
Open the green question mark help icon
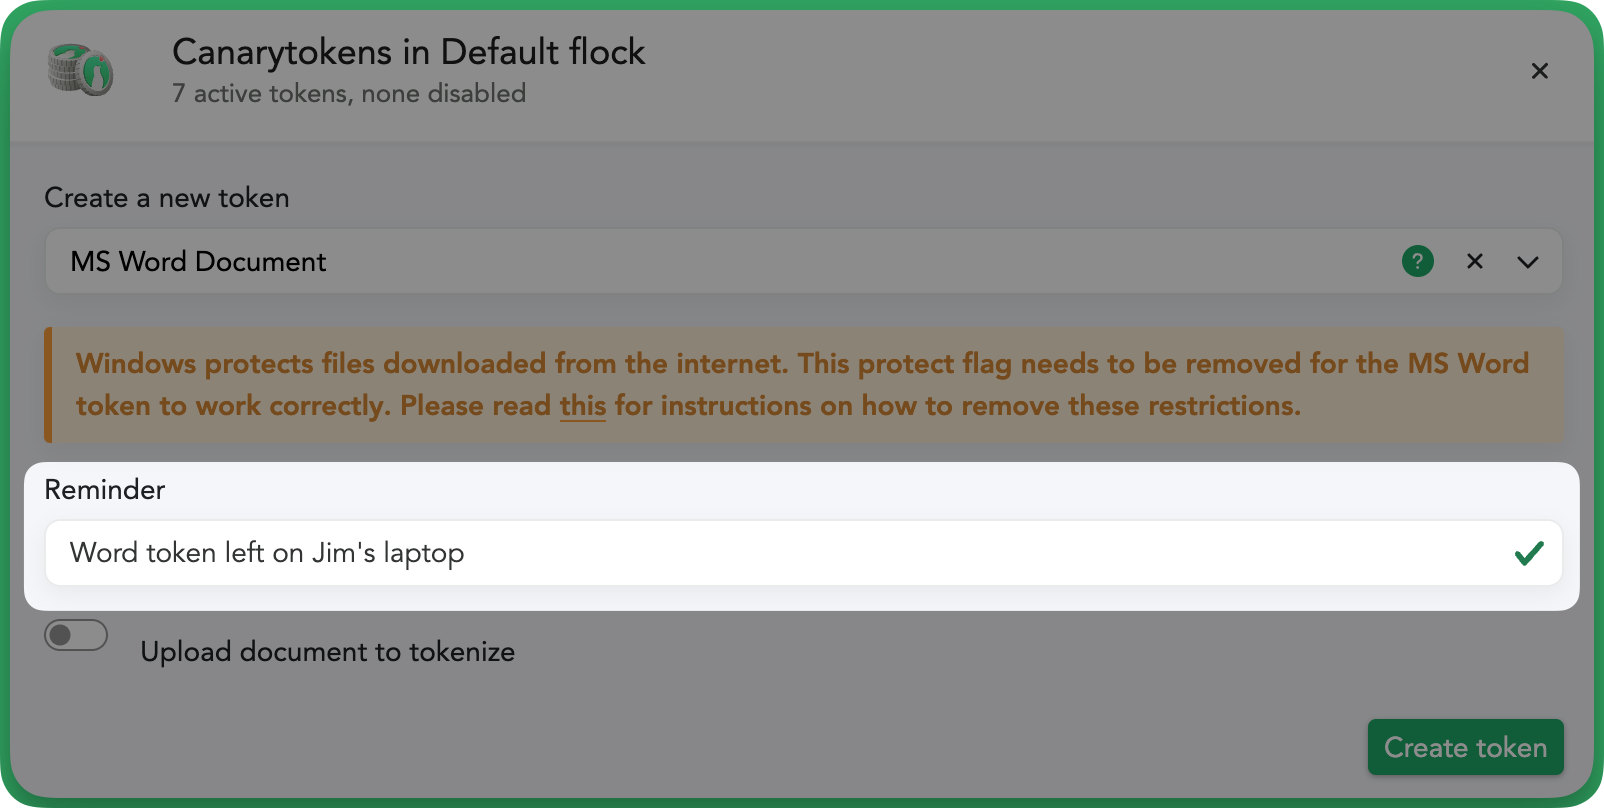point(1418,261)
